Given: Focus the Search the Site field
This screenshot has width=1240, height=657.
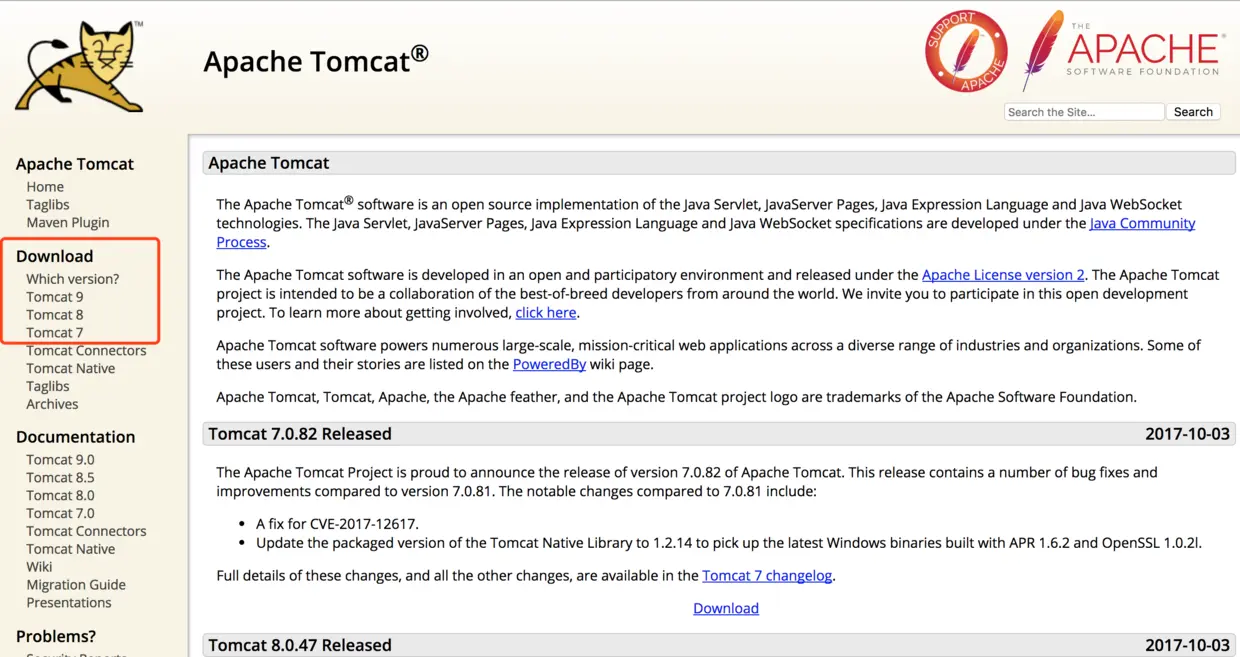Looking at the screenshot, I should [1083, 112].
